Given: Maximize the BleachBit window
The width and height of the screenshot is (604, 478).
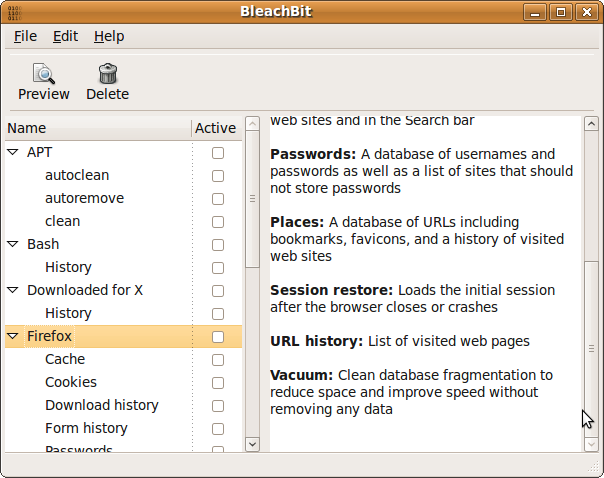Looking at the screenshot, I should [x=562, y=11].
